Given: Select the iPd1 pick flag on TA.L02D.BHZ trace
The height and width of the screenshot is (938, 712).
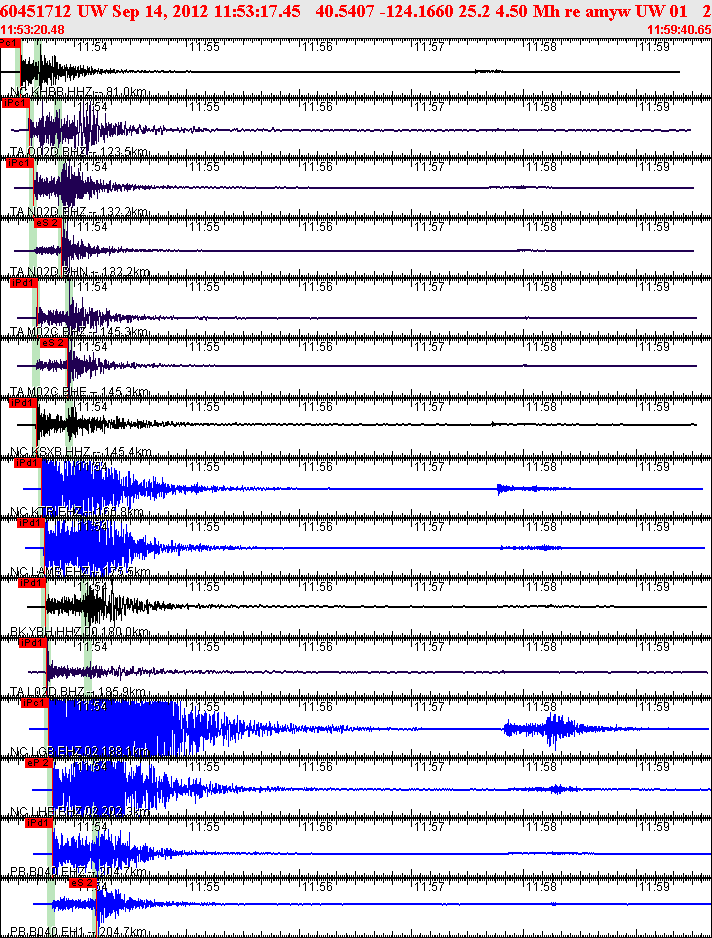Looking at the screenshot, I should point(32,642).
